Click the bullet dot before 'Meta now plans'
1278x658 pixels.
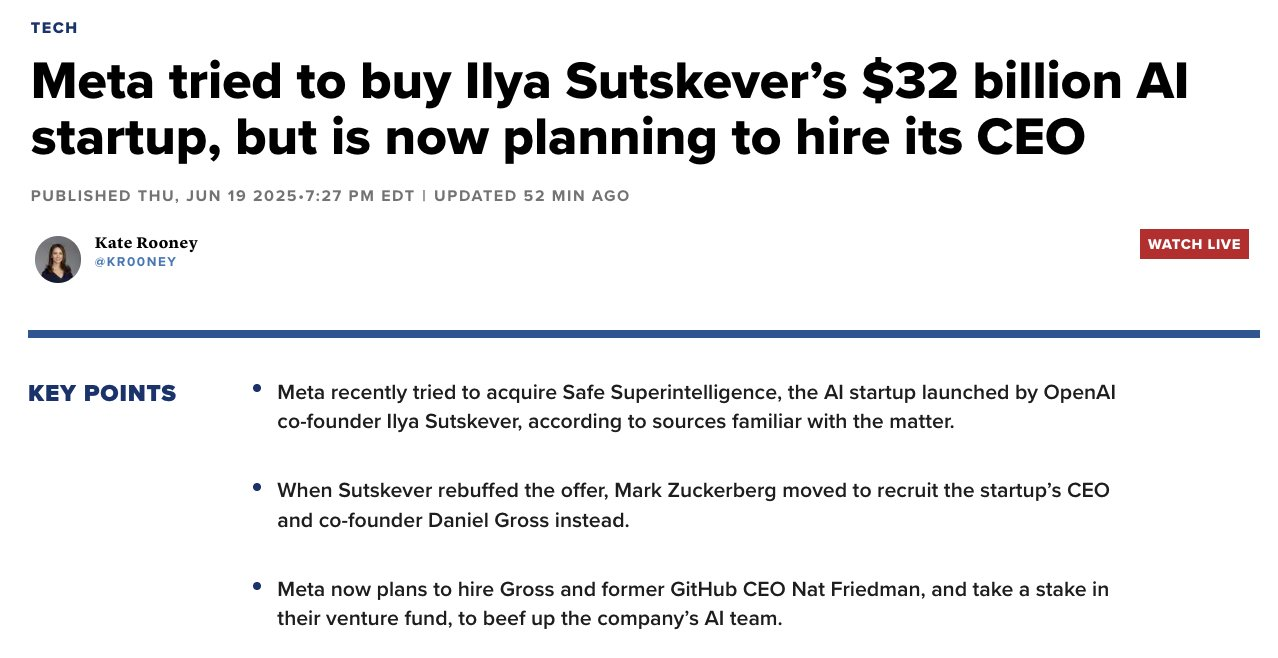(x=257, y=586)
